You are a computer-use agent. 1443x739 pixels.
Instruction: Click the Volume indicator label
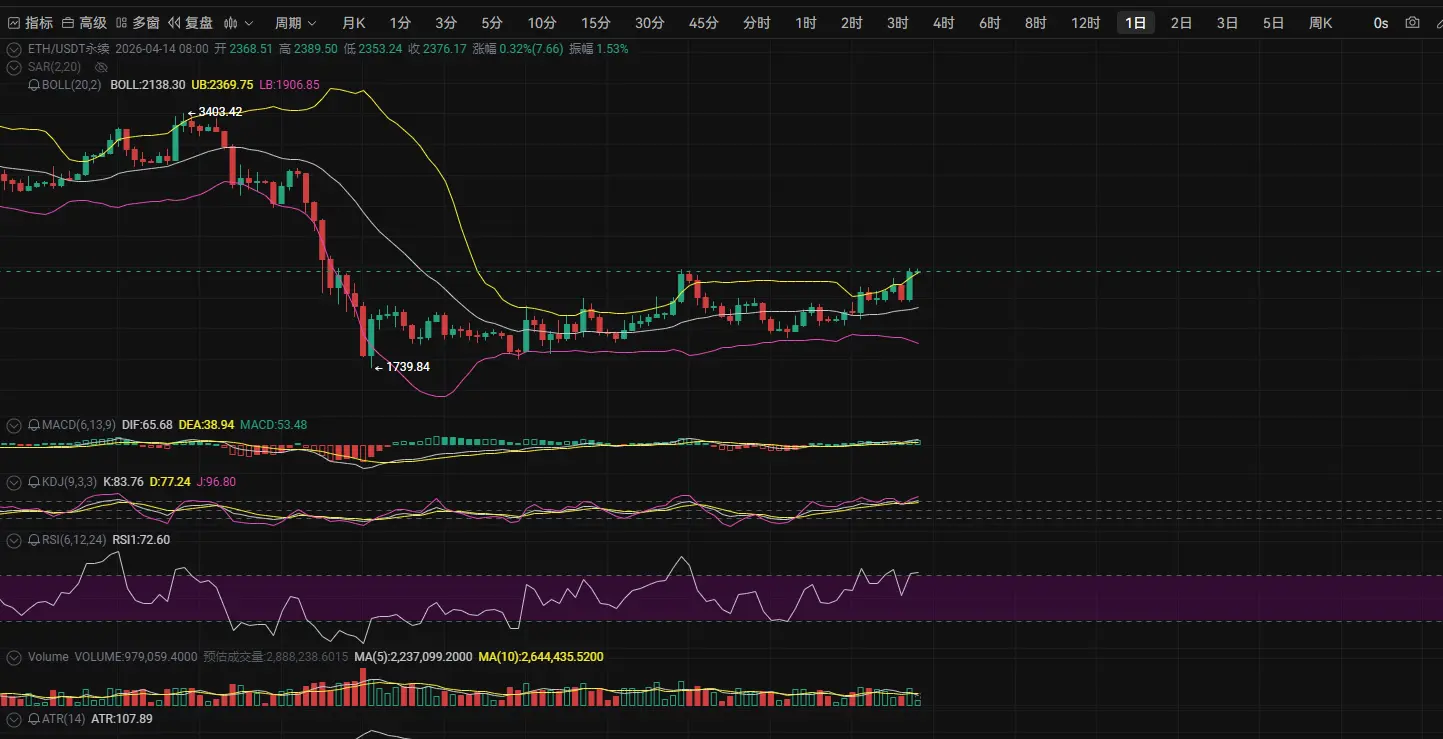click(48, 657)
